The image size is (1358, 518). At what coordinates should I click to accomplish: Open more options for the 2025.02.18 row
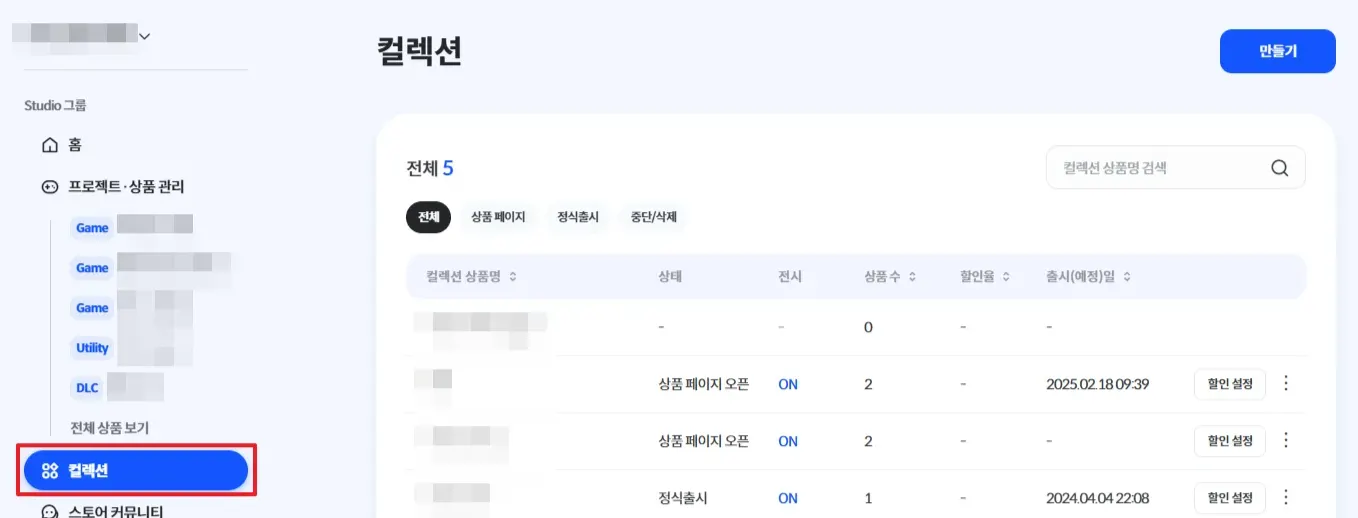tap(1286, 384)
